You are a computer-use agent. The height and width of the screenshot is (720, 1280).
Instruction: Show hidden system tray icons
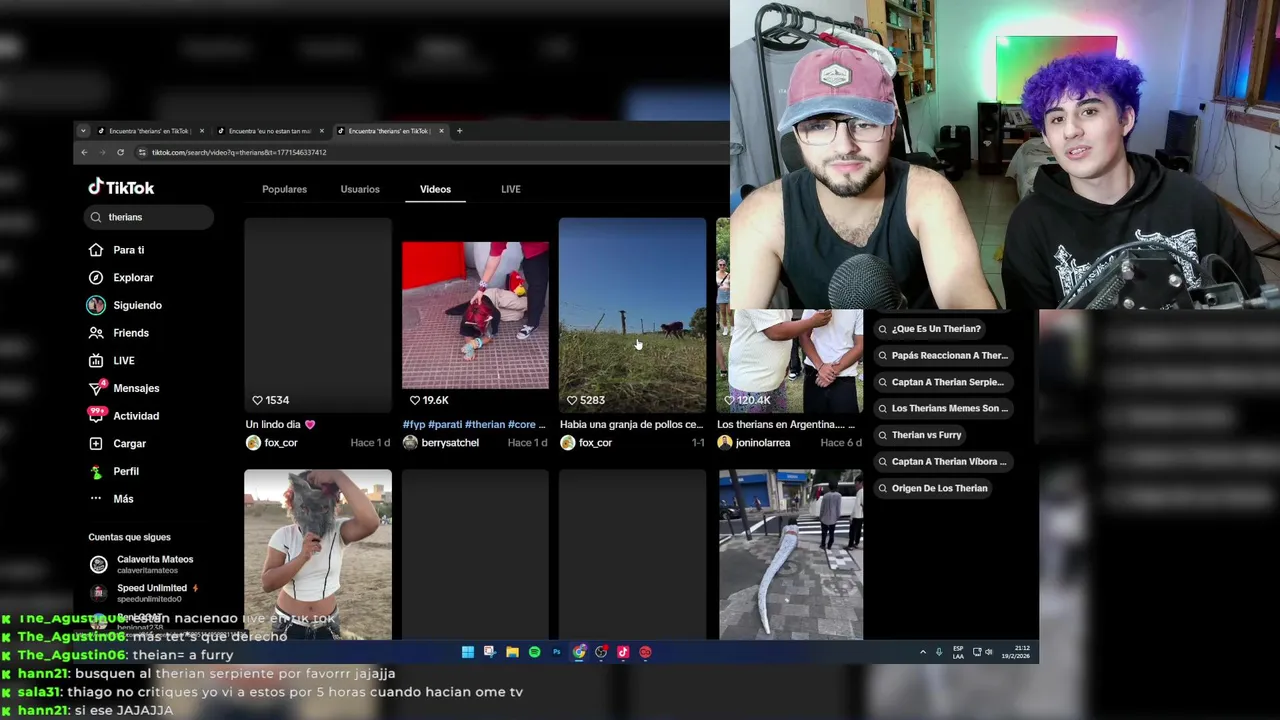click(x=923, y=652)
